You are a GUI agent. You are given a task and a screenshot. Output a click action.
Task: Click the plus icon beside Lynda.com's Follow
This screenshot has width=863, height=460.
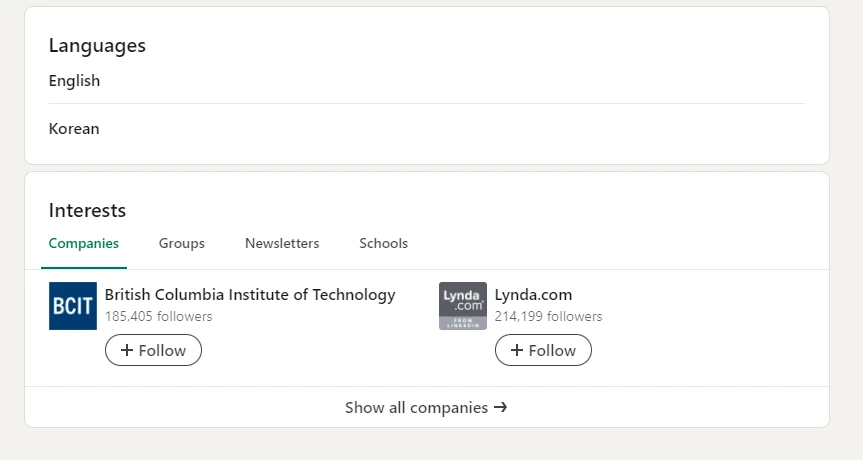coord(517,350)
